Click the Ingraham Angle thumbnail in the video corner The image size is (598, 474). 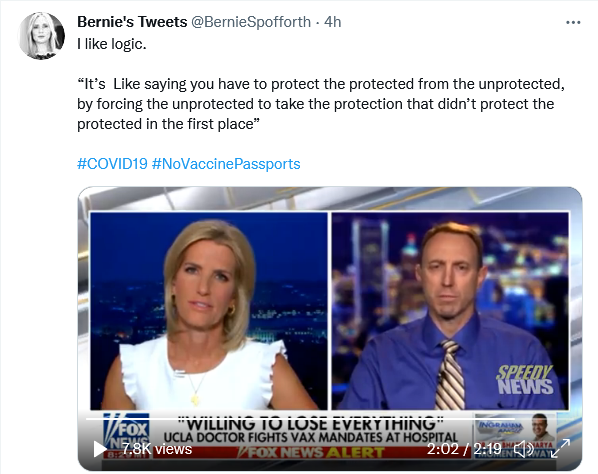[x=515, y=435]
